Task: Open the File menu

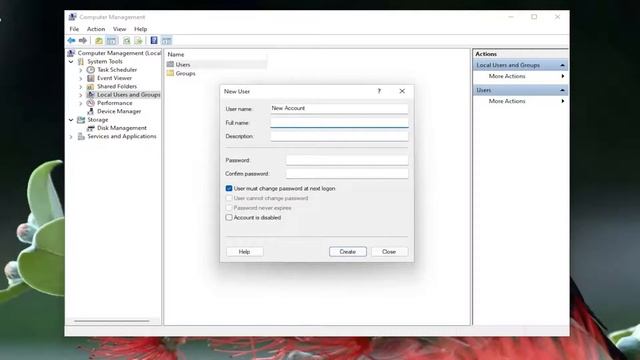Action: point(74,29)
